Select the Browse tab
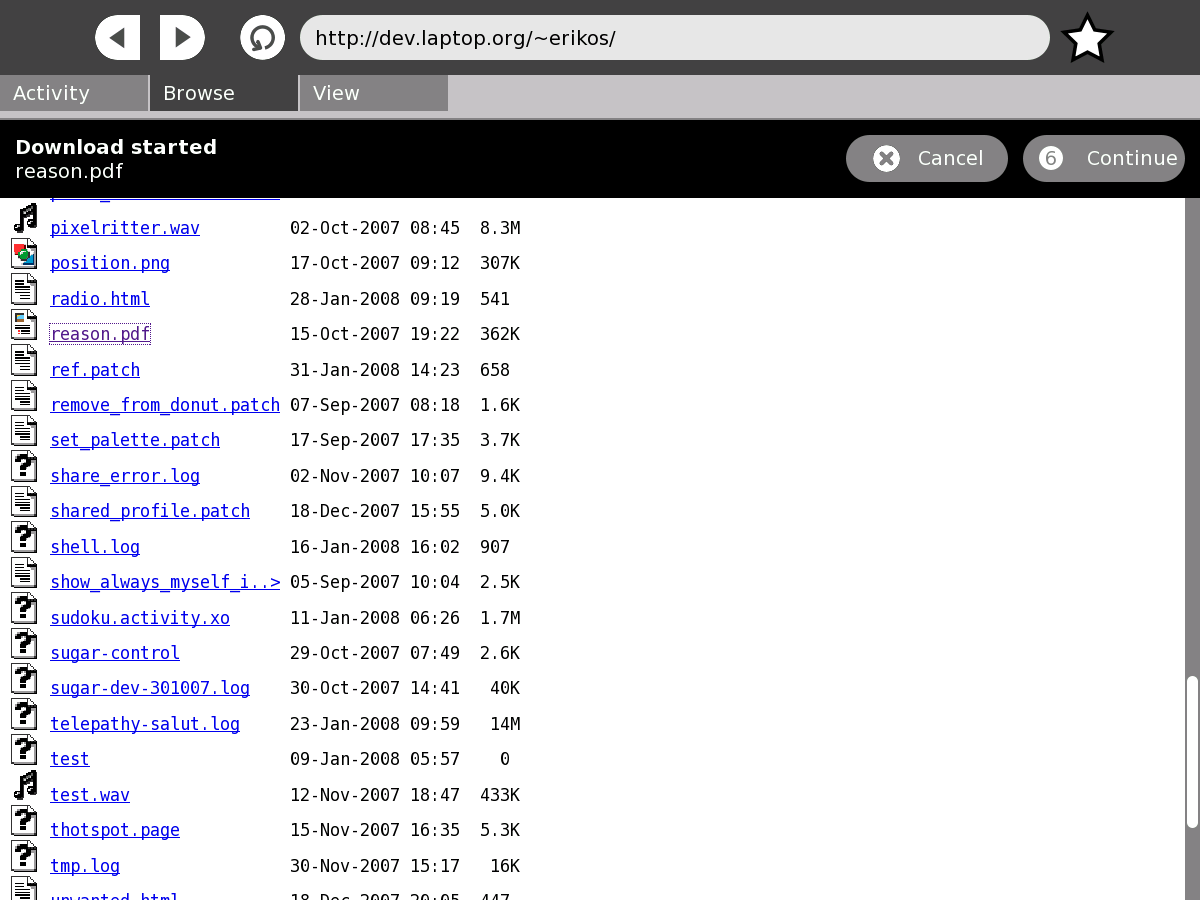 pyautogui.click(x=224, y=93)
